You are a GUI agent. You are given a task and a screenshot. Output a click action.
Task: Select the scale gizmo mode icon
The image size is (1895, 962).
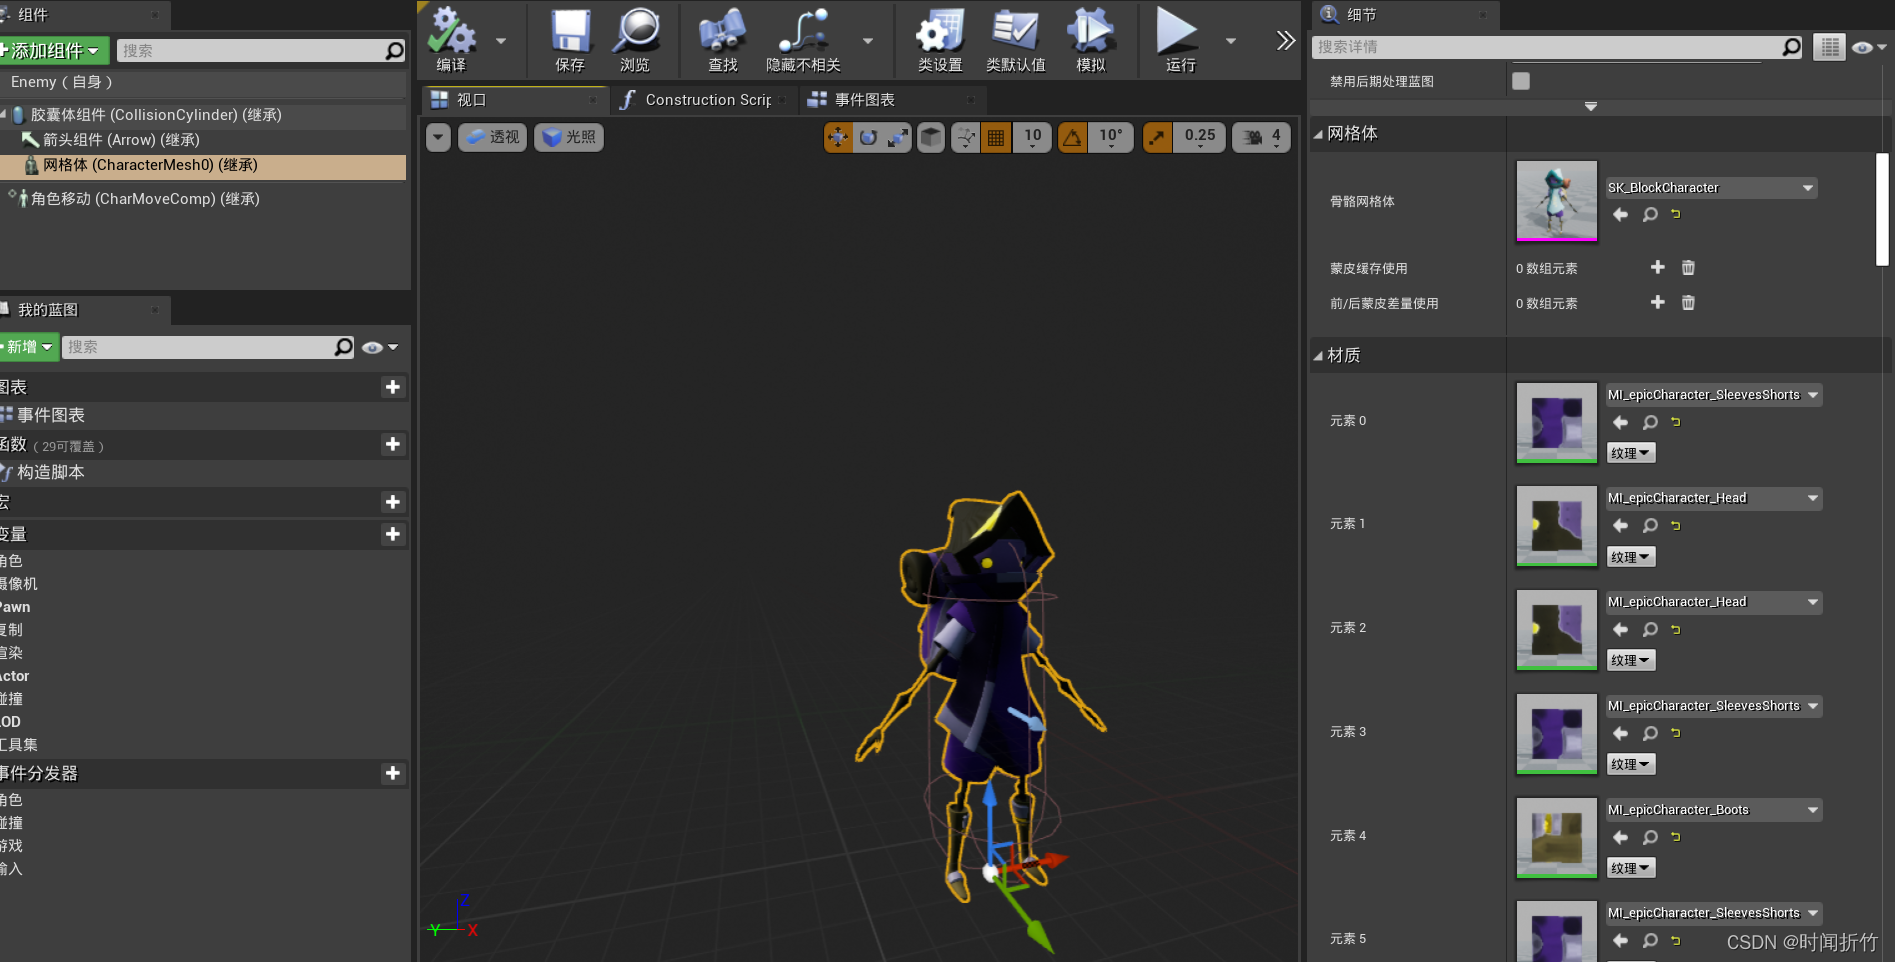898,137
